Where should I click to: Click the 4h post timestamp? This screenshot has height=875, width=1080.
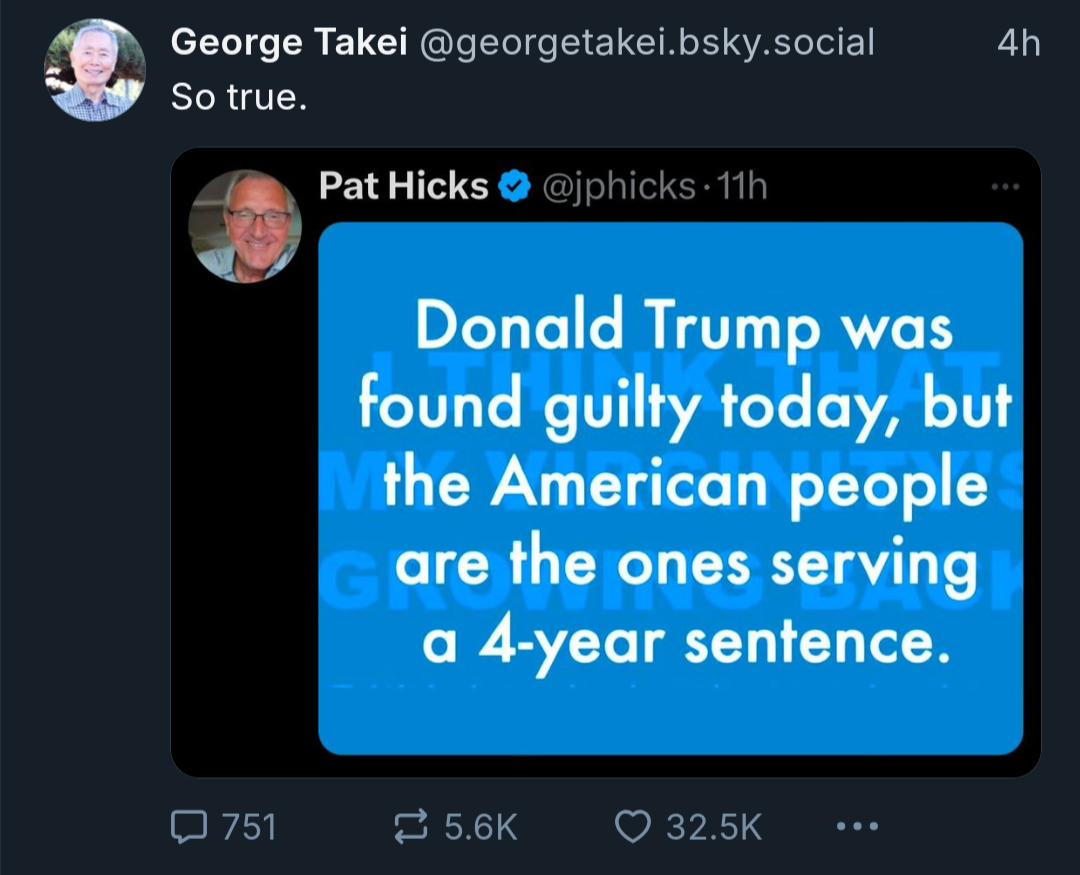[1018, 43]
